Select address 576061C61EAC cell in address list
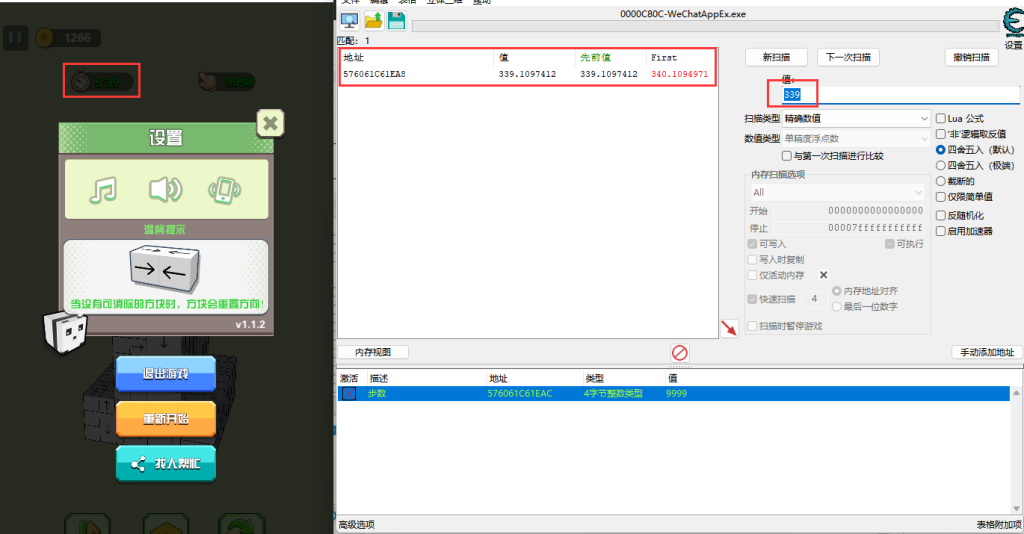Screen dimensions: 1024x534 (520, 394)
